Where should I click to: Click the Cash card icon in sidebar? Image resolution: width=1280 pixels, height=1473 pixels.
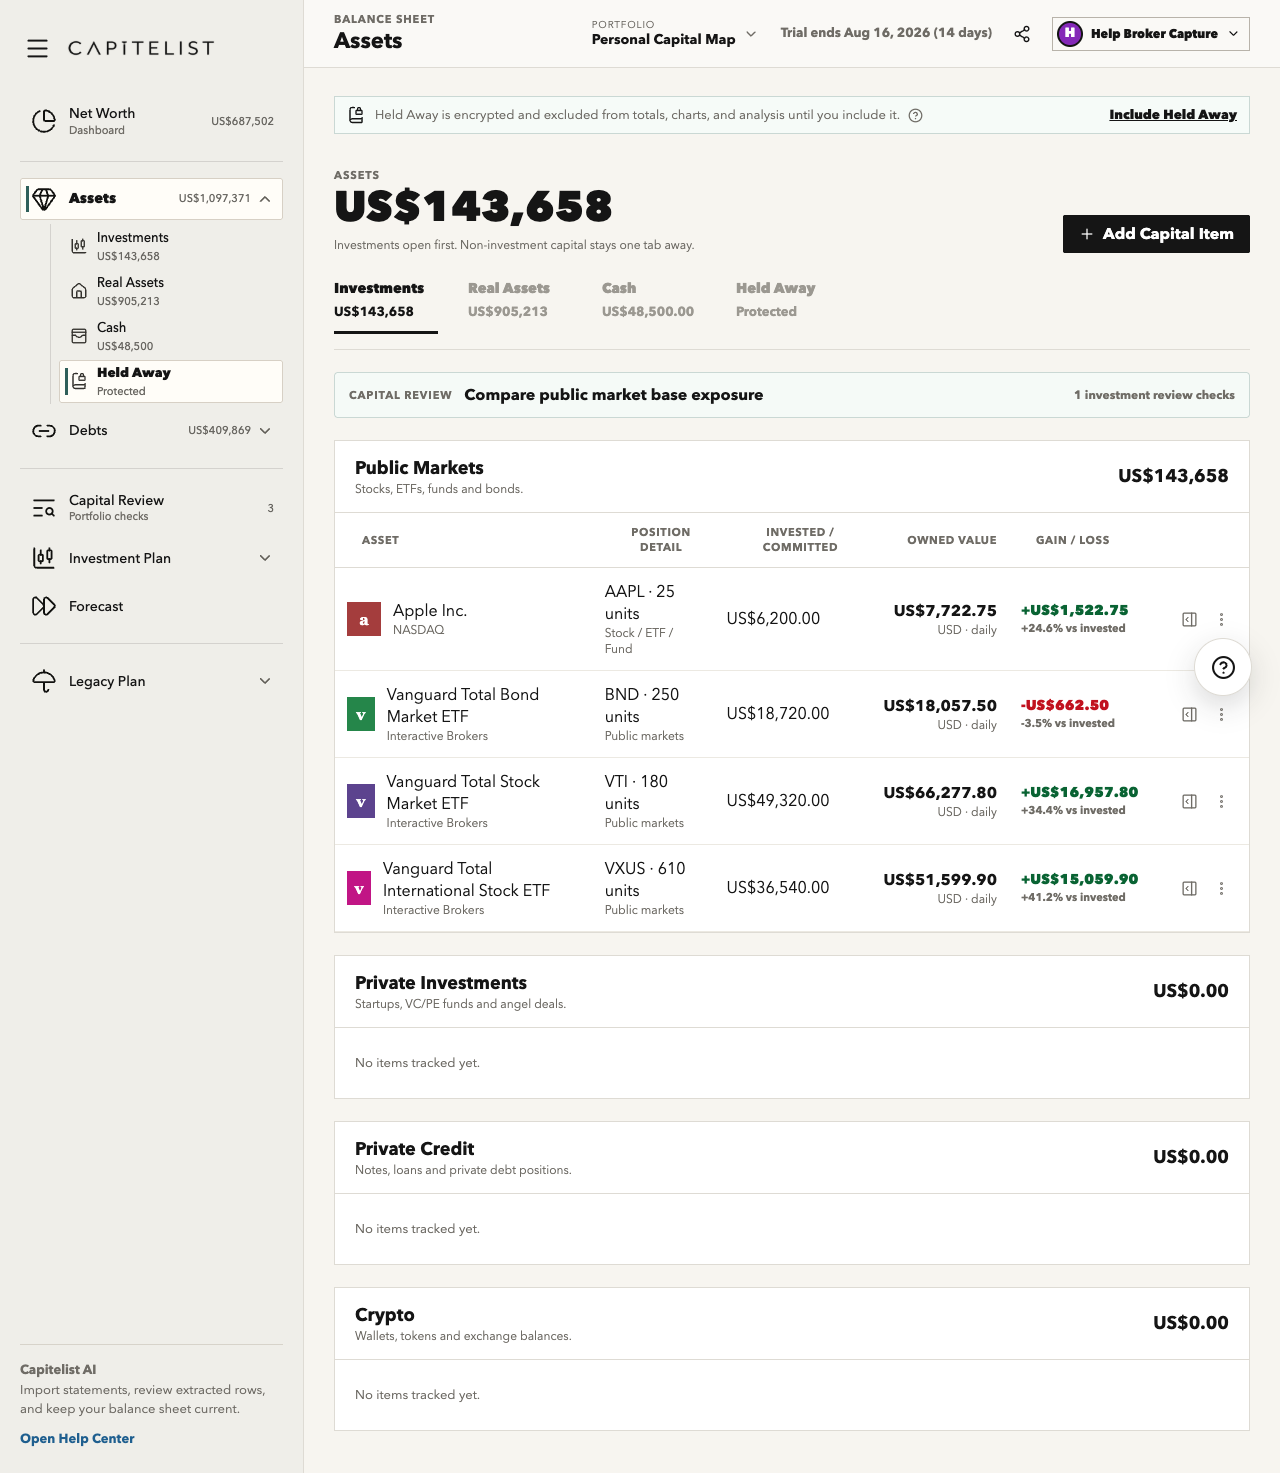78,336
